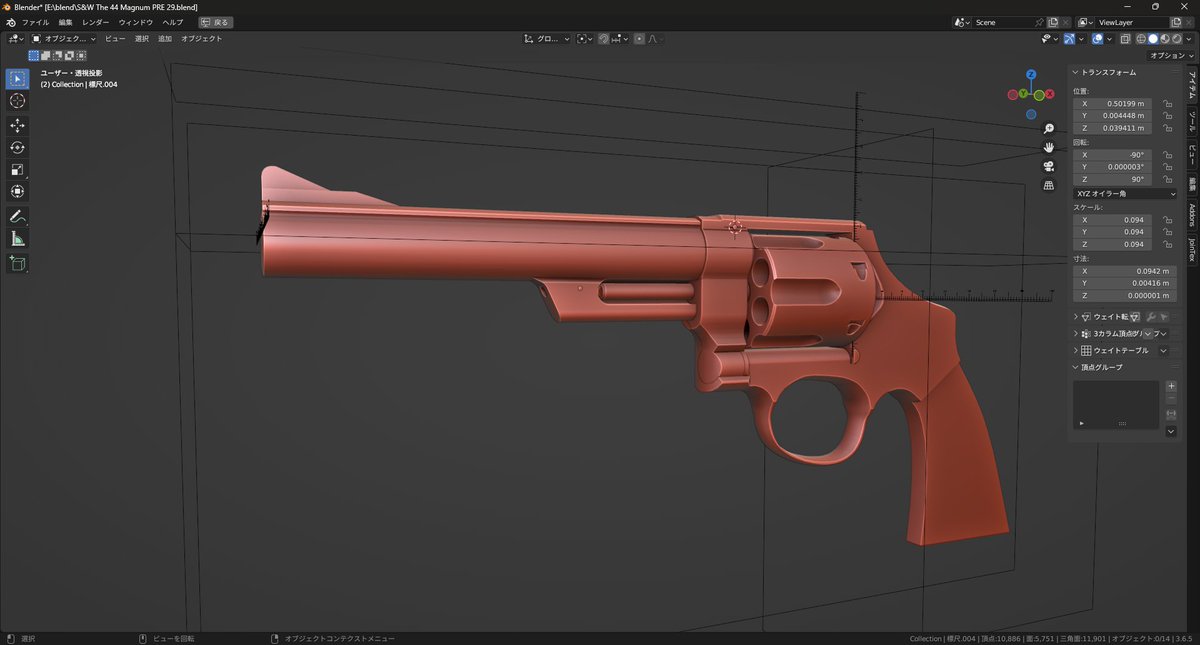The width and height of the screenshot is (1200, 645).
Task: Switch to the Addons sidebar tab
Action: (x=1192, y=215)
